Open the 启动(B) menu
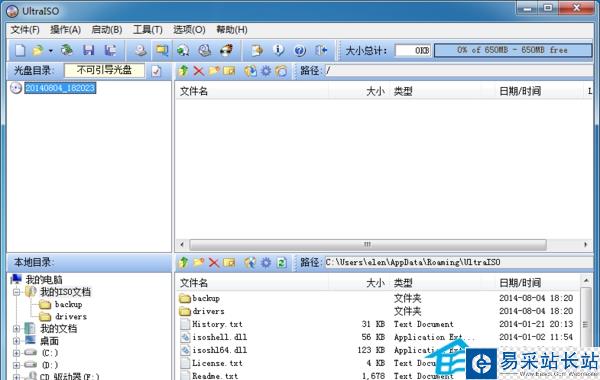This screenshot has width=600, height=380. coord(107,30)
